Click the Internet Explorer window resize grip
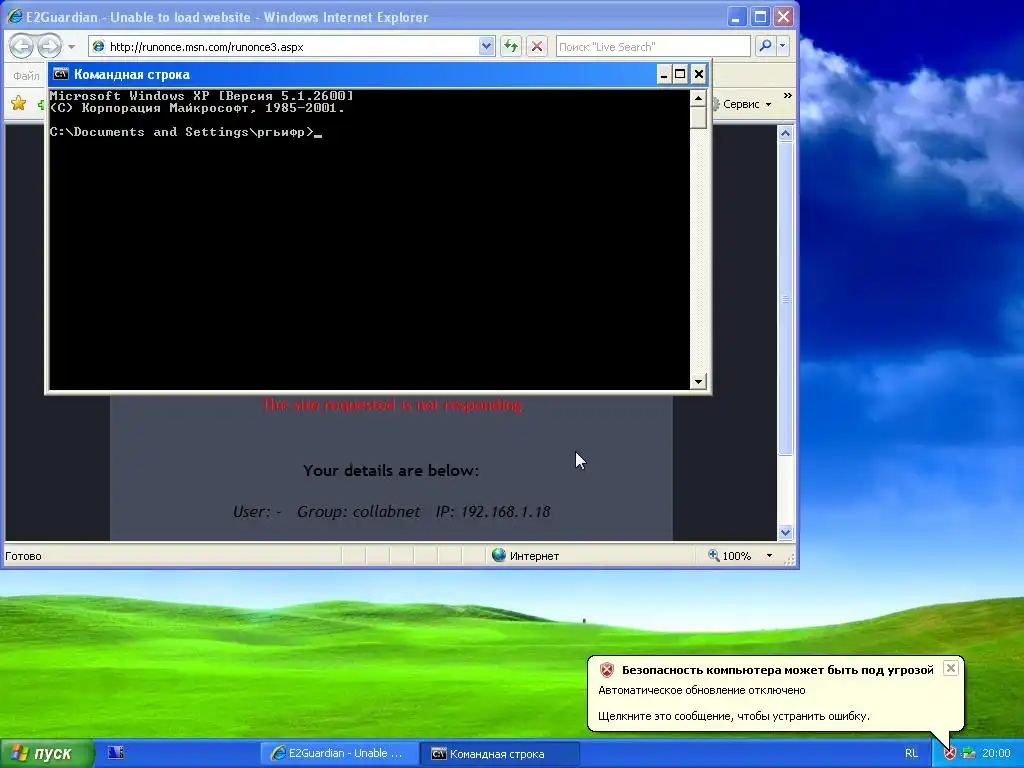The width and height of the screenshot is (1024, 768). [789, 559]
